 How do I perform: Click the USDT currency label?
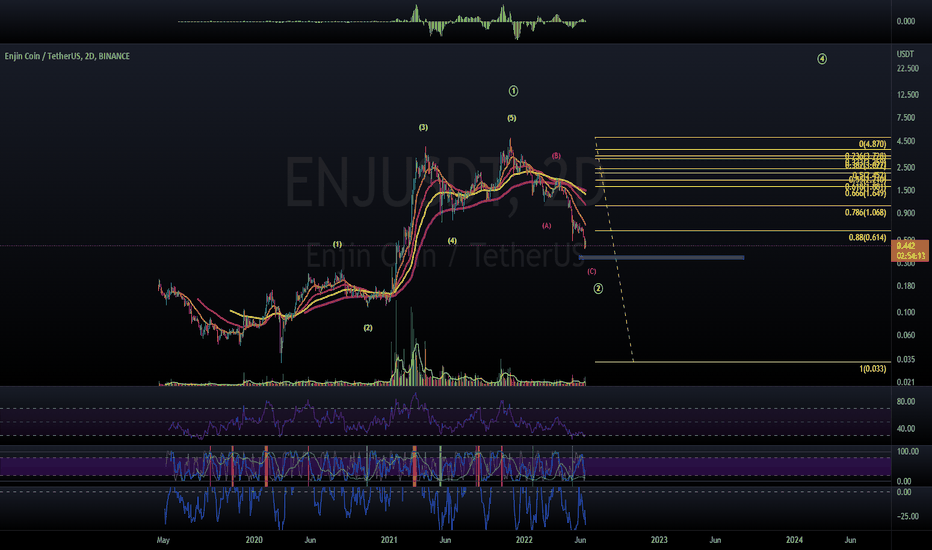[905, 54]
